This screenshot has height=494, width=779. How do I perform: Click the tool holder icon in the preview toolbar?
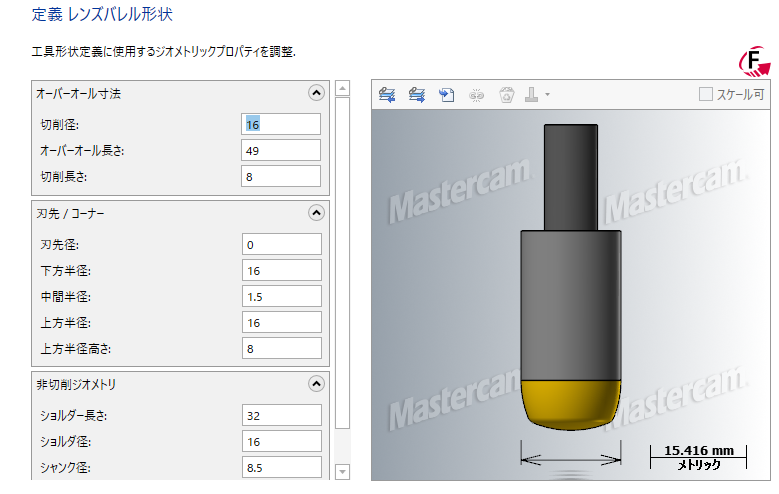click(x=532, y=94)
